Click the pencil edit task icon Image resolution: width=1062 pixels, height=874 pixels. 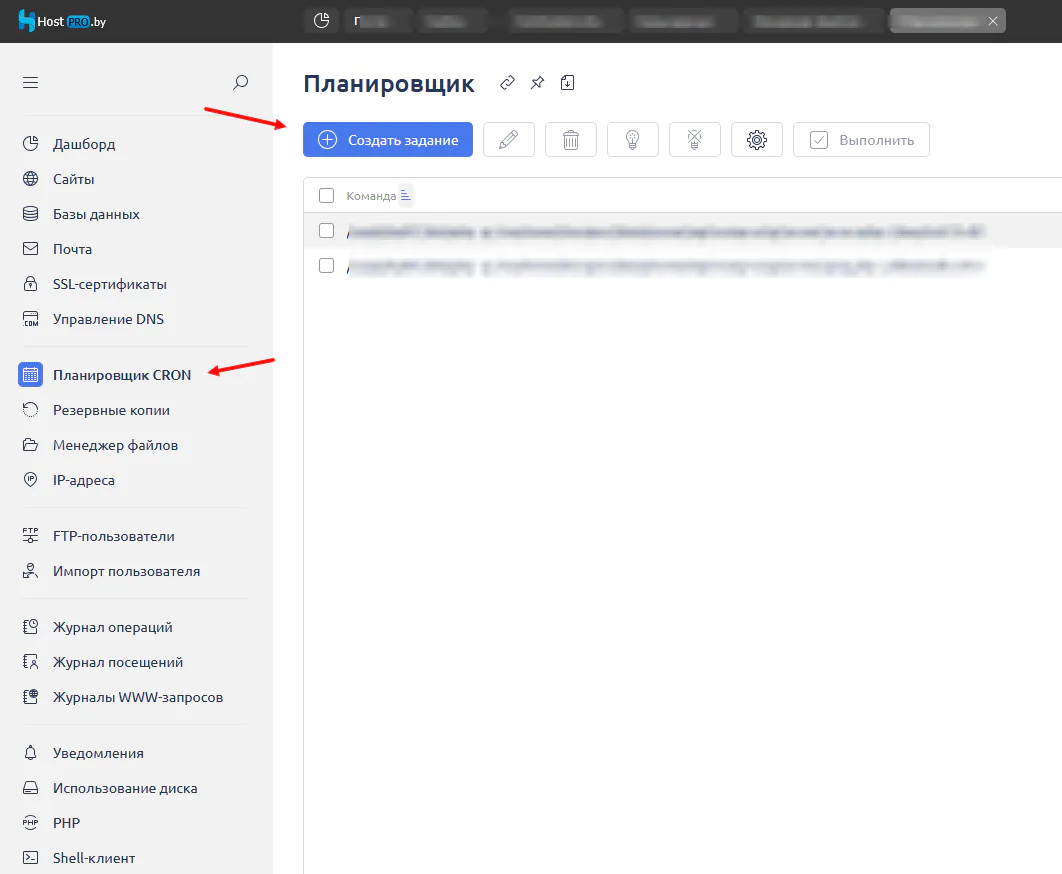508,140
